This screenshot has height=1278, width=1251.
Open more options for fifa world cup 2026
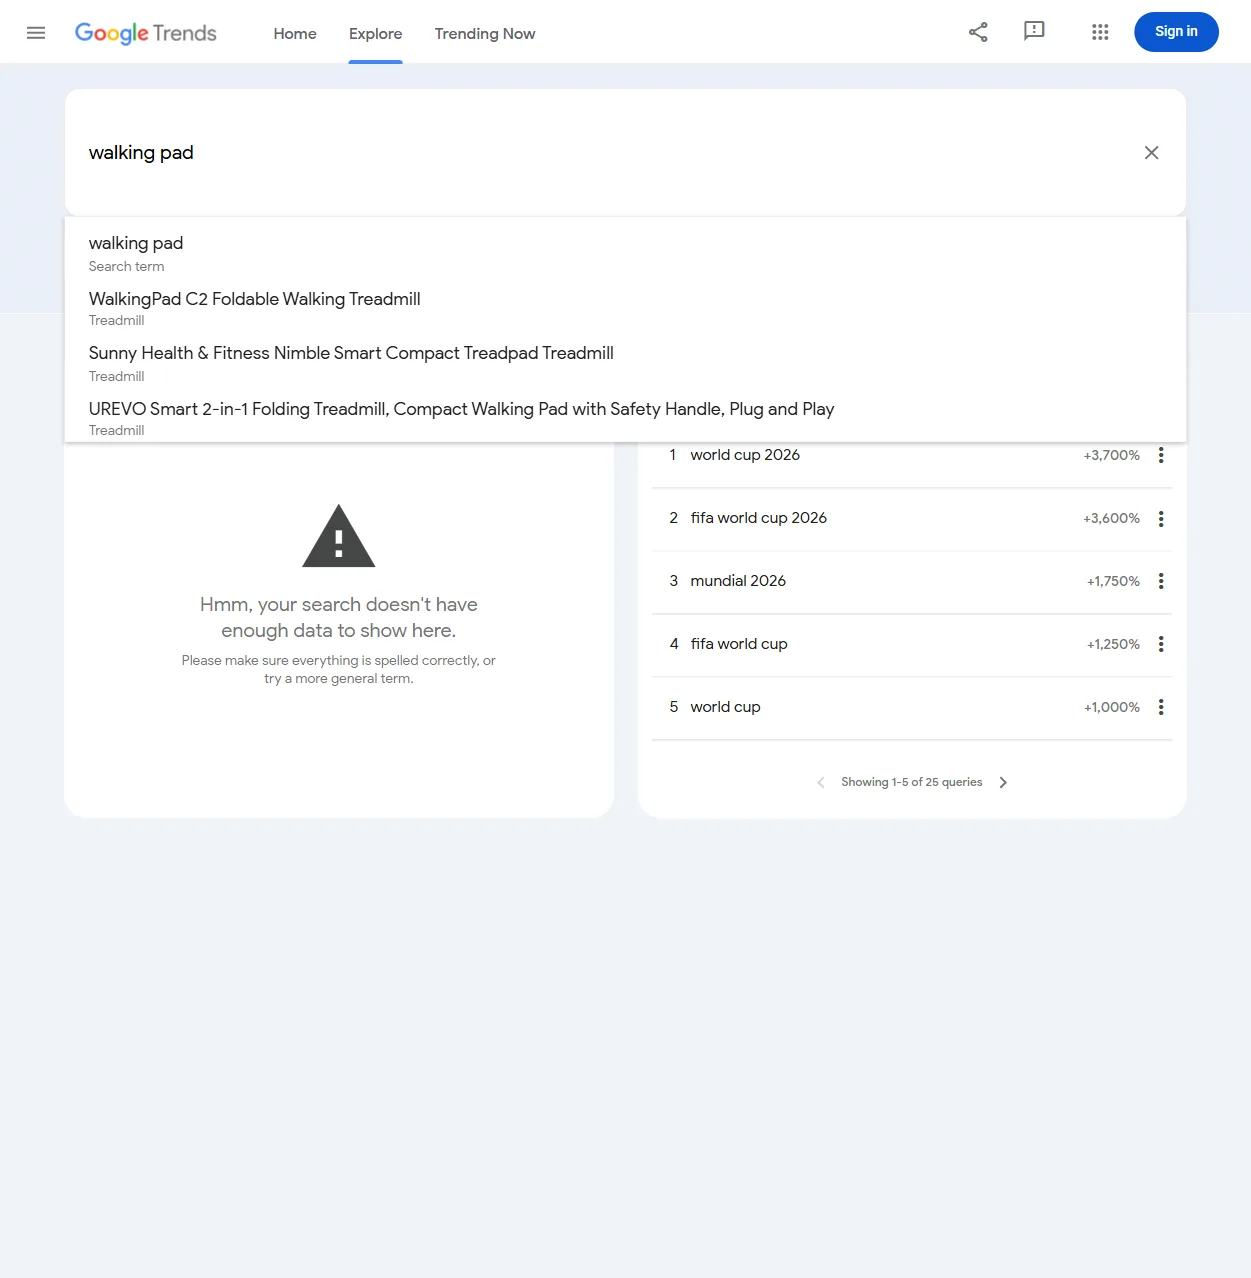tap(1161, 518)
